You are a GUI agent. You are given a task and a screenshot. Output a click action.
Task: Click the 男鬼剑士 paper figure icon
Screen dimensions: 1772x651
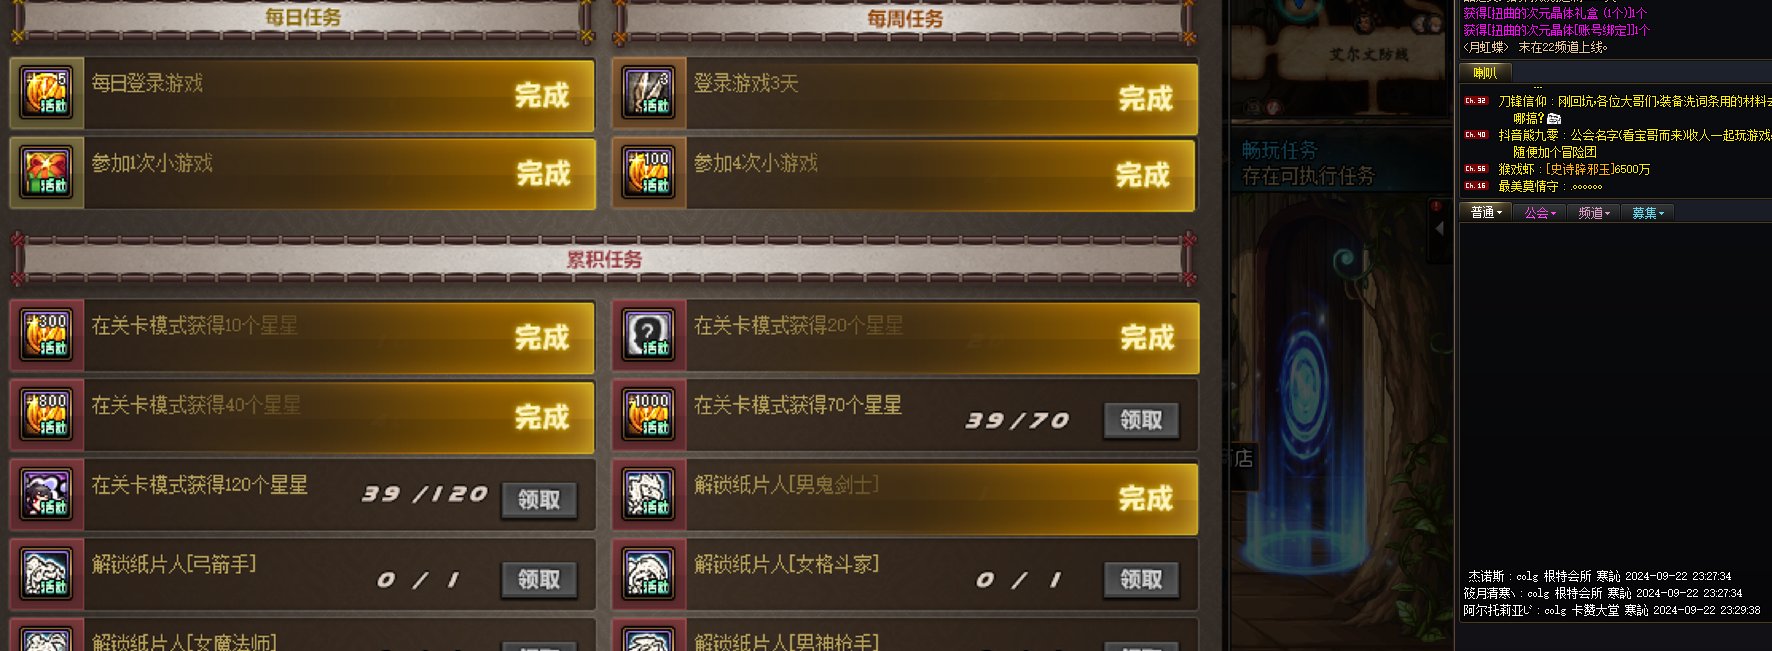(649, 494)
